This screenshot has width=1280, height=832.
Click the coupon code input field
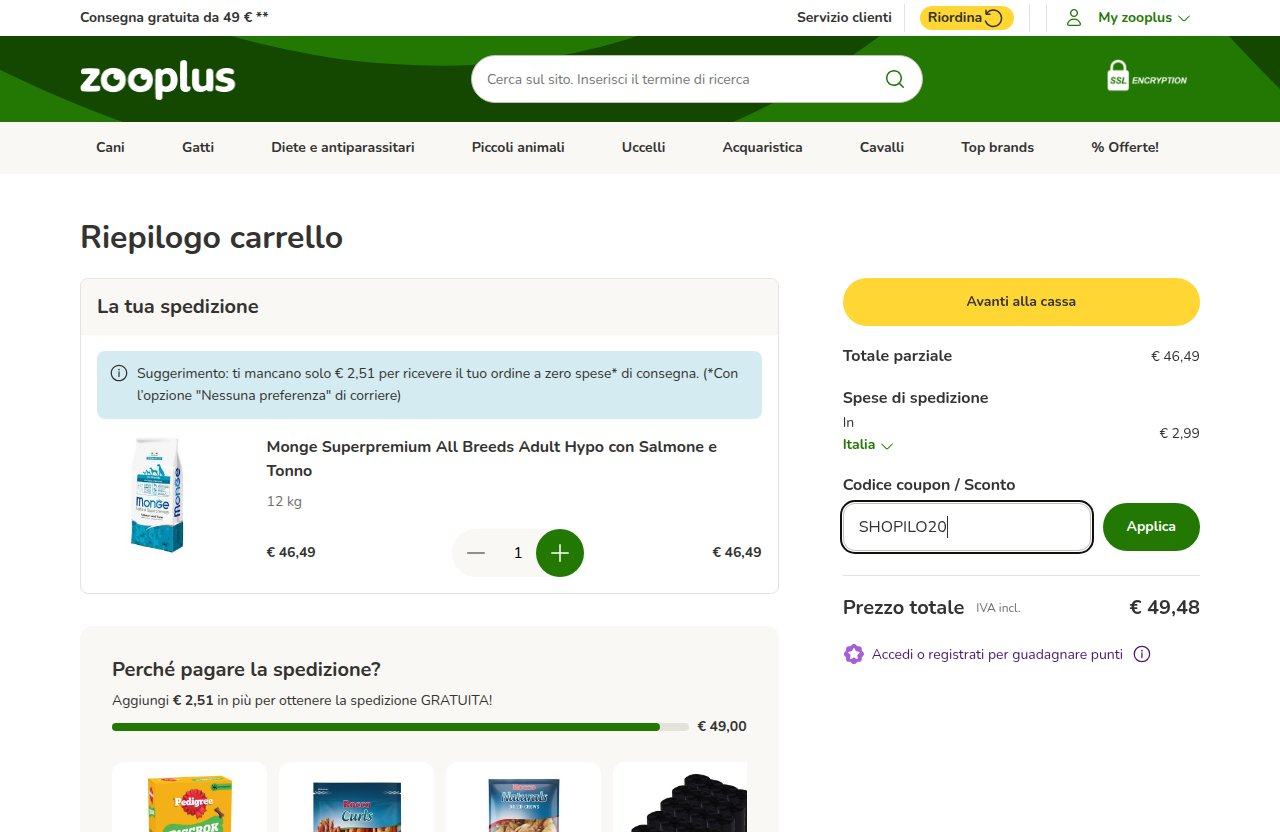click(967, 527)
